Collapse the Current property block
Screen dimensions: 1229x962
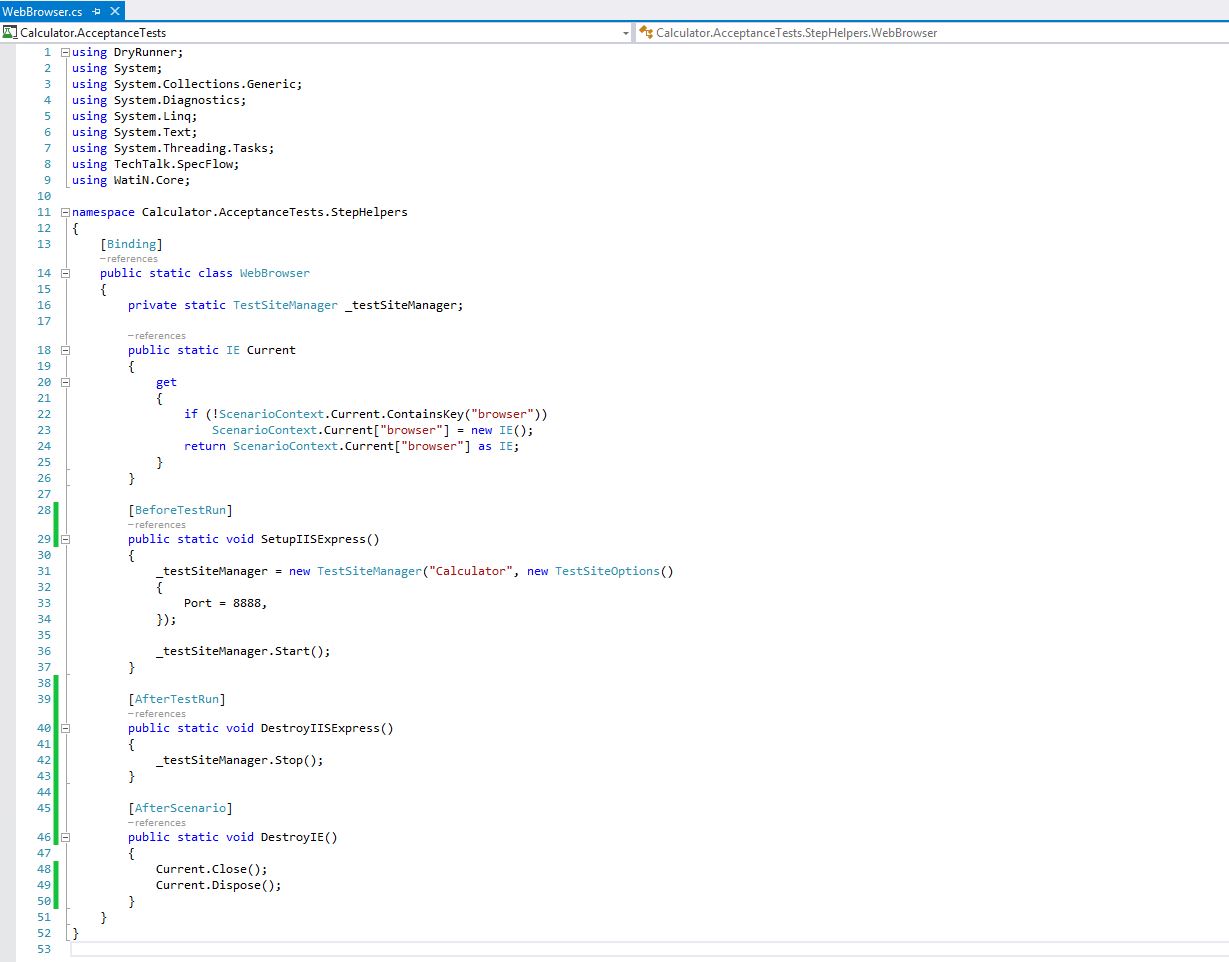[65, 350]
